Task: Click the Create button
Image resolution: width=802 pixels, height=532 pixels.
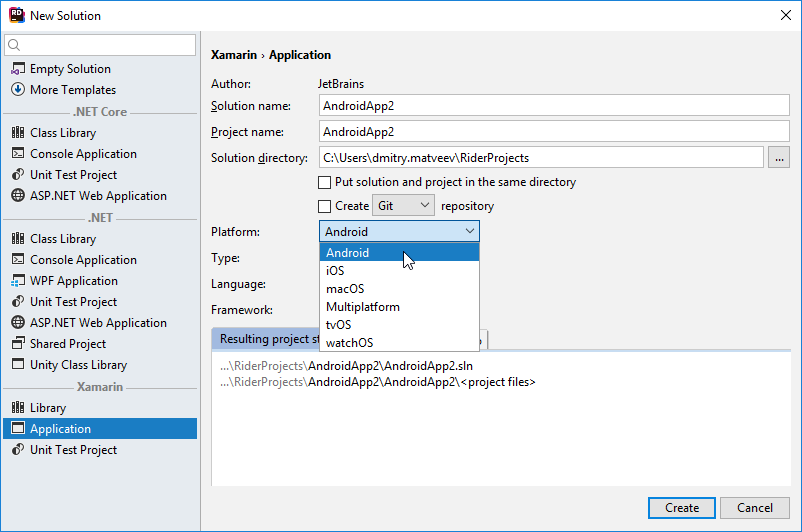Action: pos(682,508)
